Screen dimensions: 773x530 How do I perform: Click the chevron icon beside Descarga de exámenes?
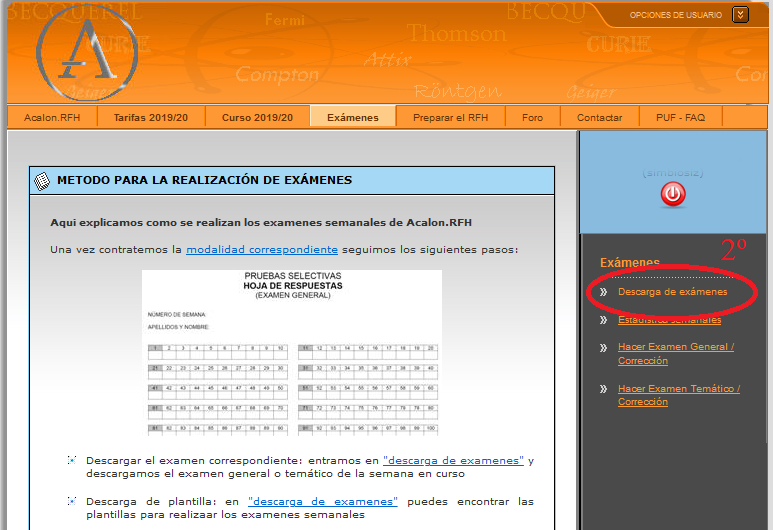(604, 292)
